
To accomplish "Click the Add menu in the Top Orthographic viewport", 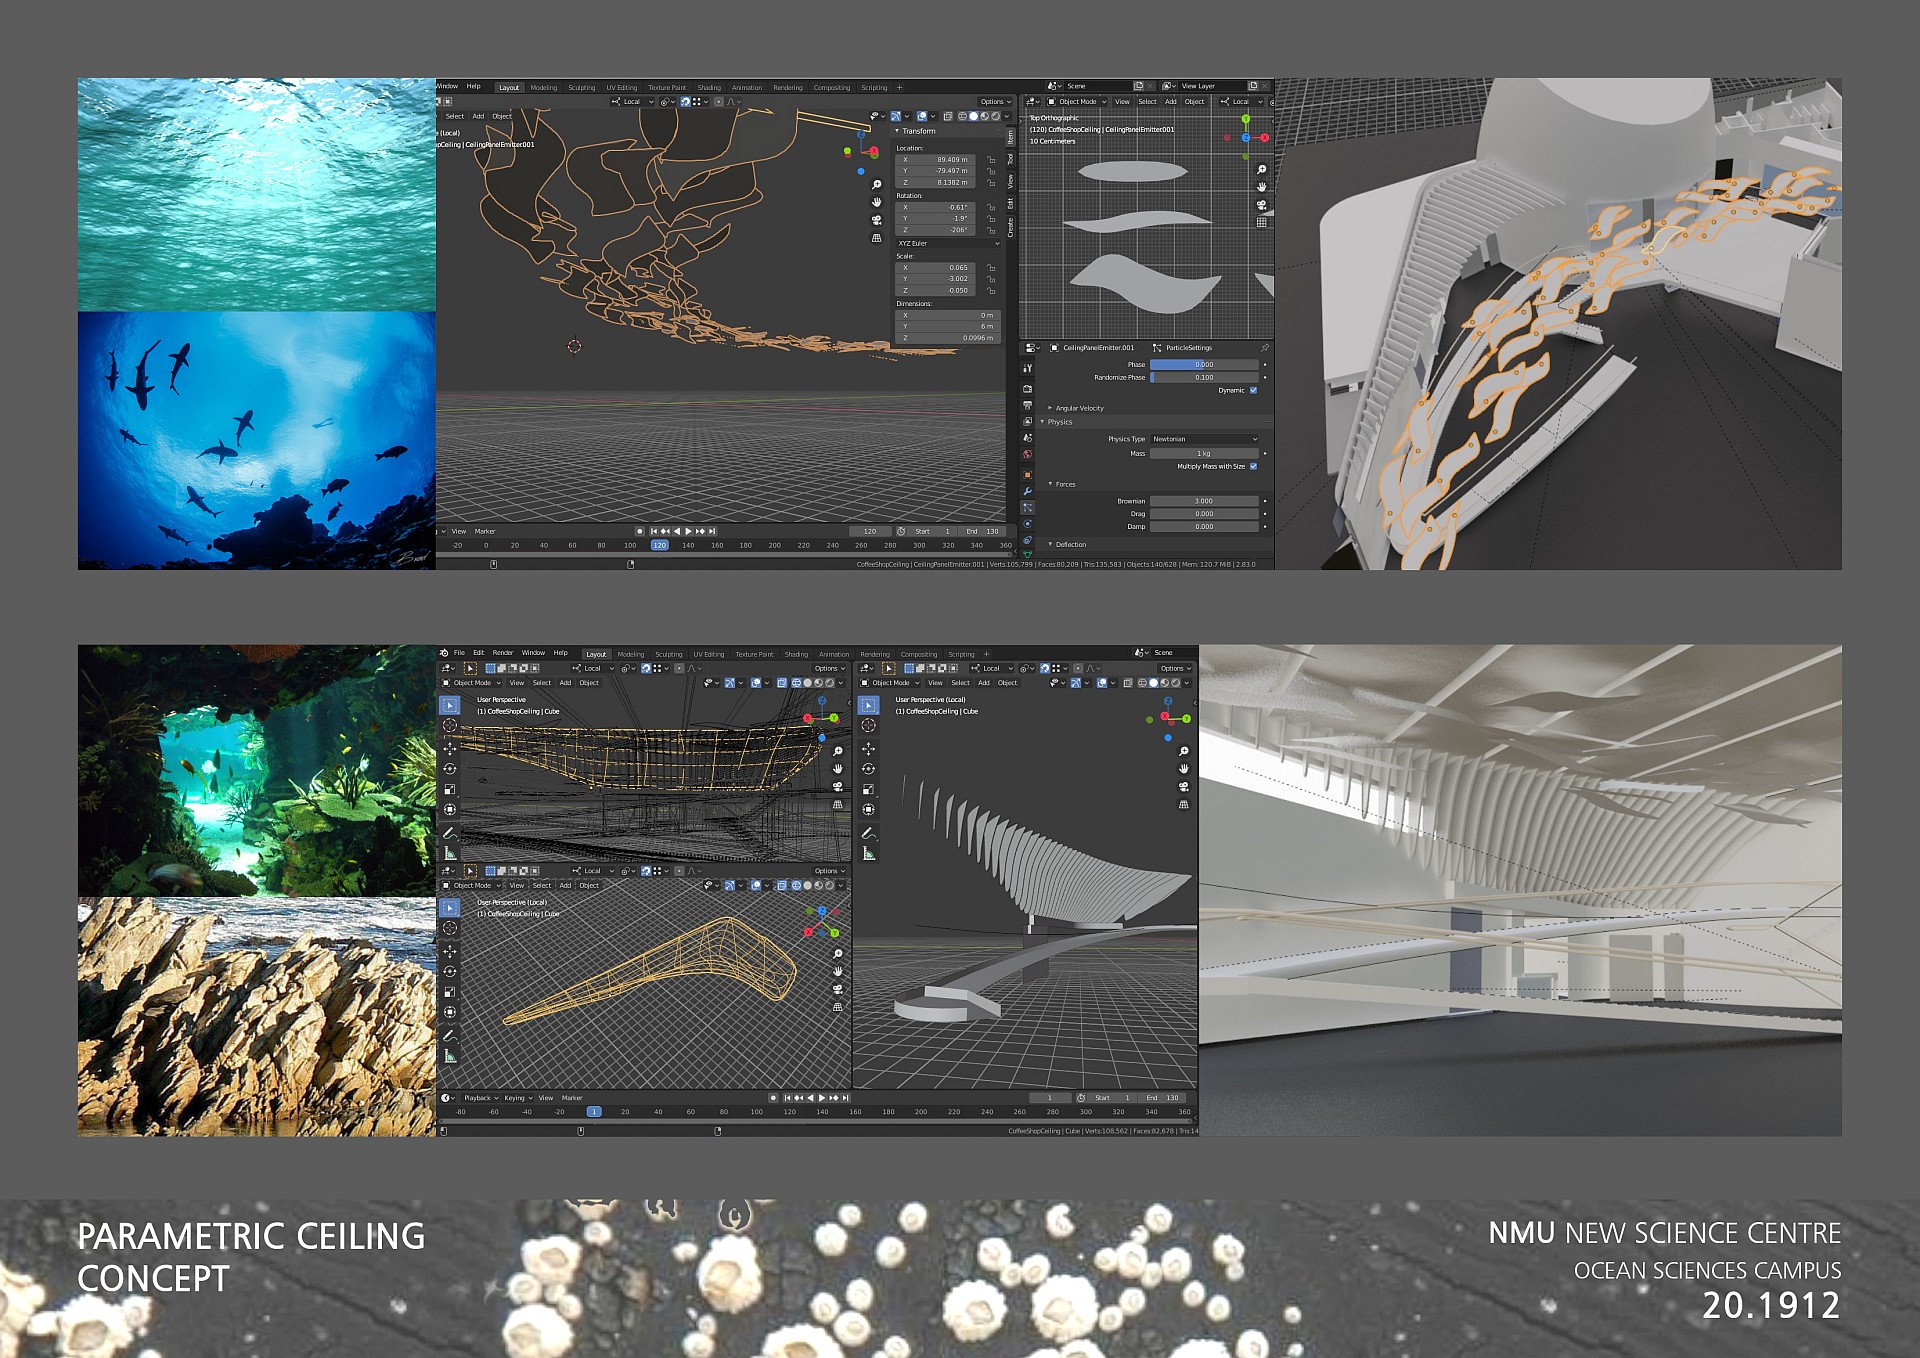I will pyautogui.click(x=1171, y=102).
